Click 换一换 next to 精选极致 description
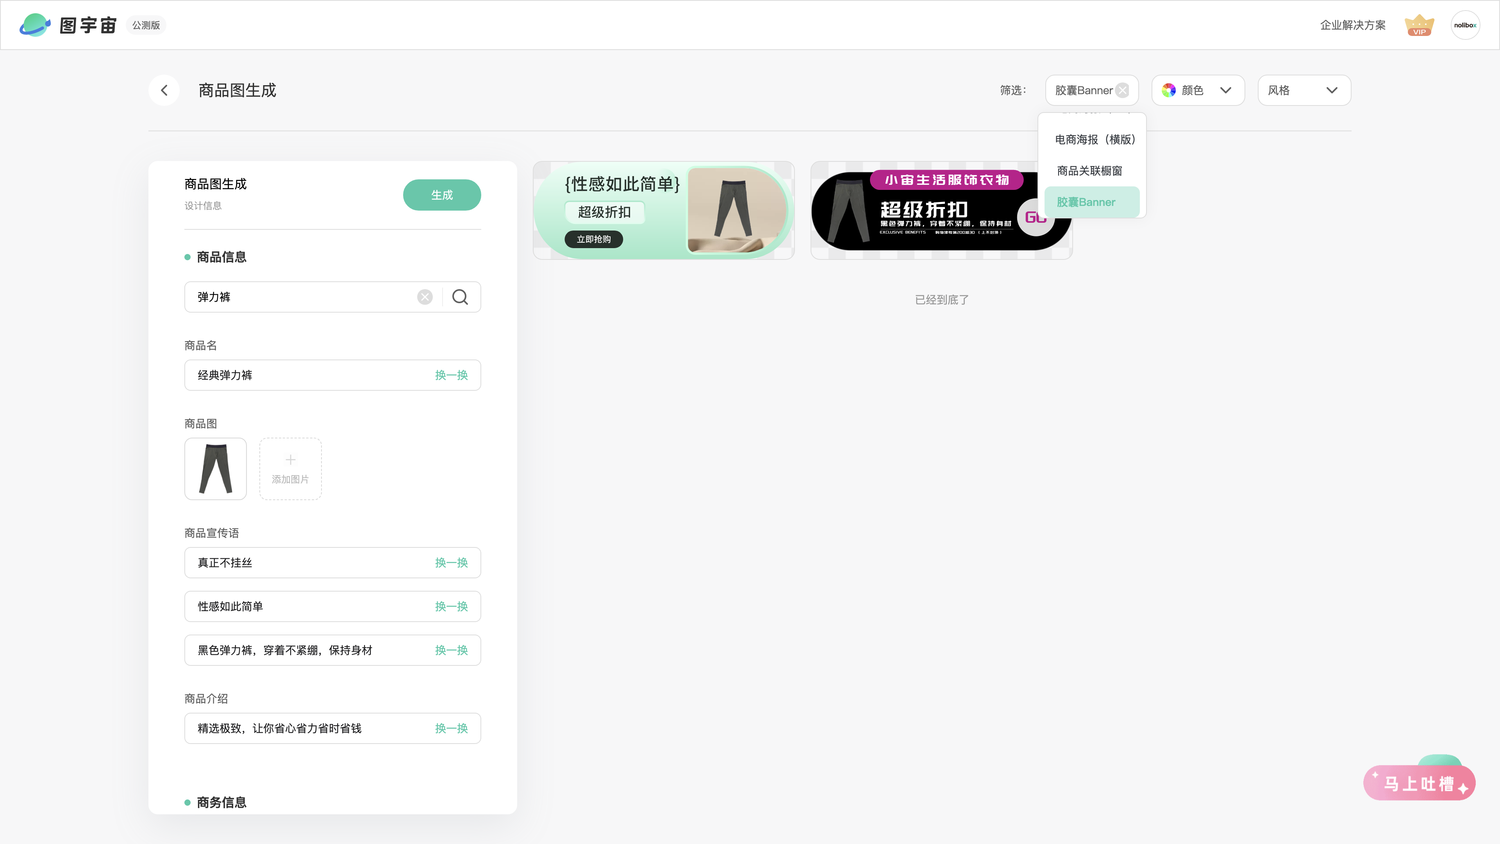 [451, 728]
